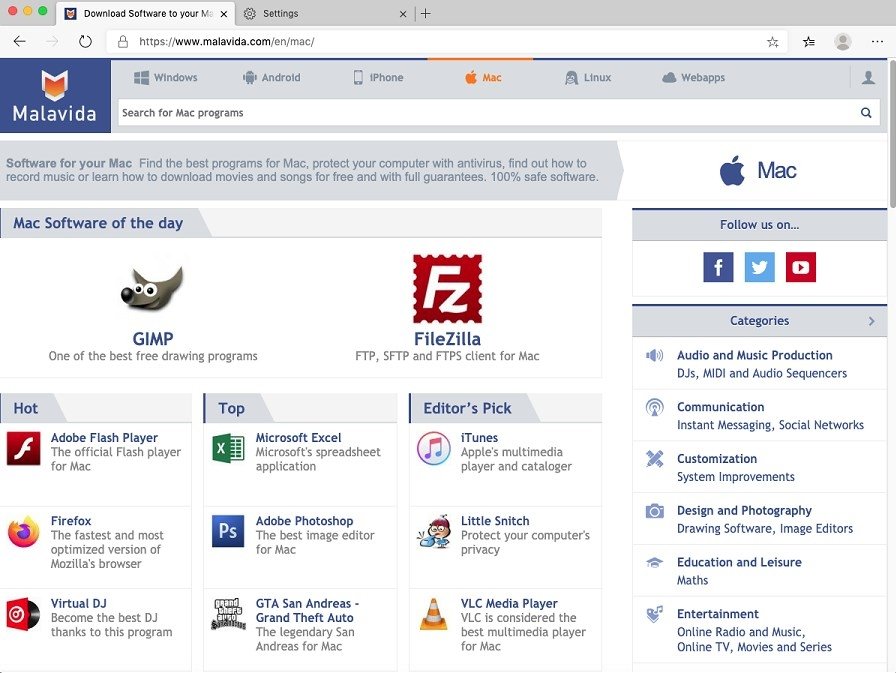Open the Maths subcategory link
Viewport: 896px width, 673px height.
(x=693, y=580)
